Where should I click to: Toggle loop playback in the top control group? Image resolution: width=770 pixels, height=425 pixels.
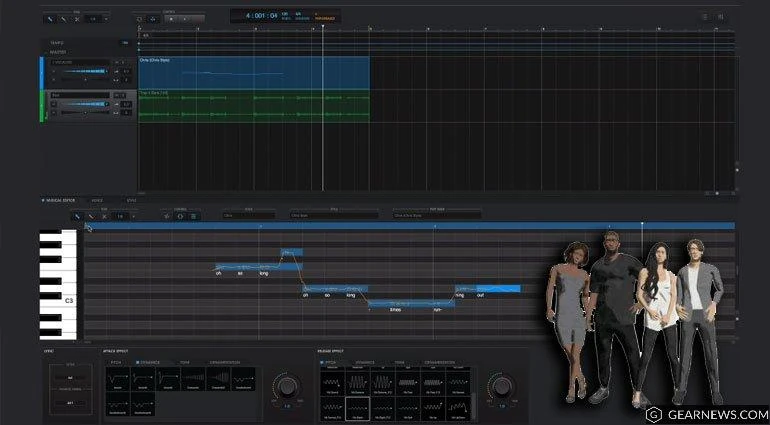pos(139,19)
